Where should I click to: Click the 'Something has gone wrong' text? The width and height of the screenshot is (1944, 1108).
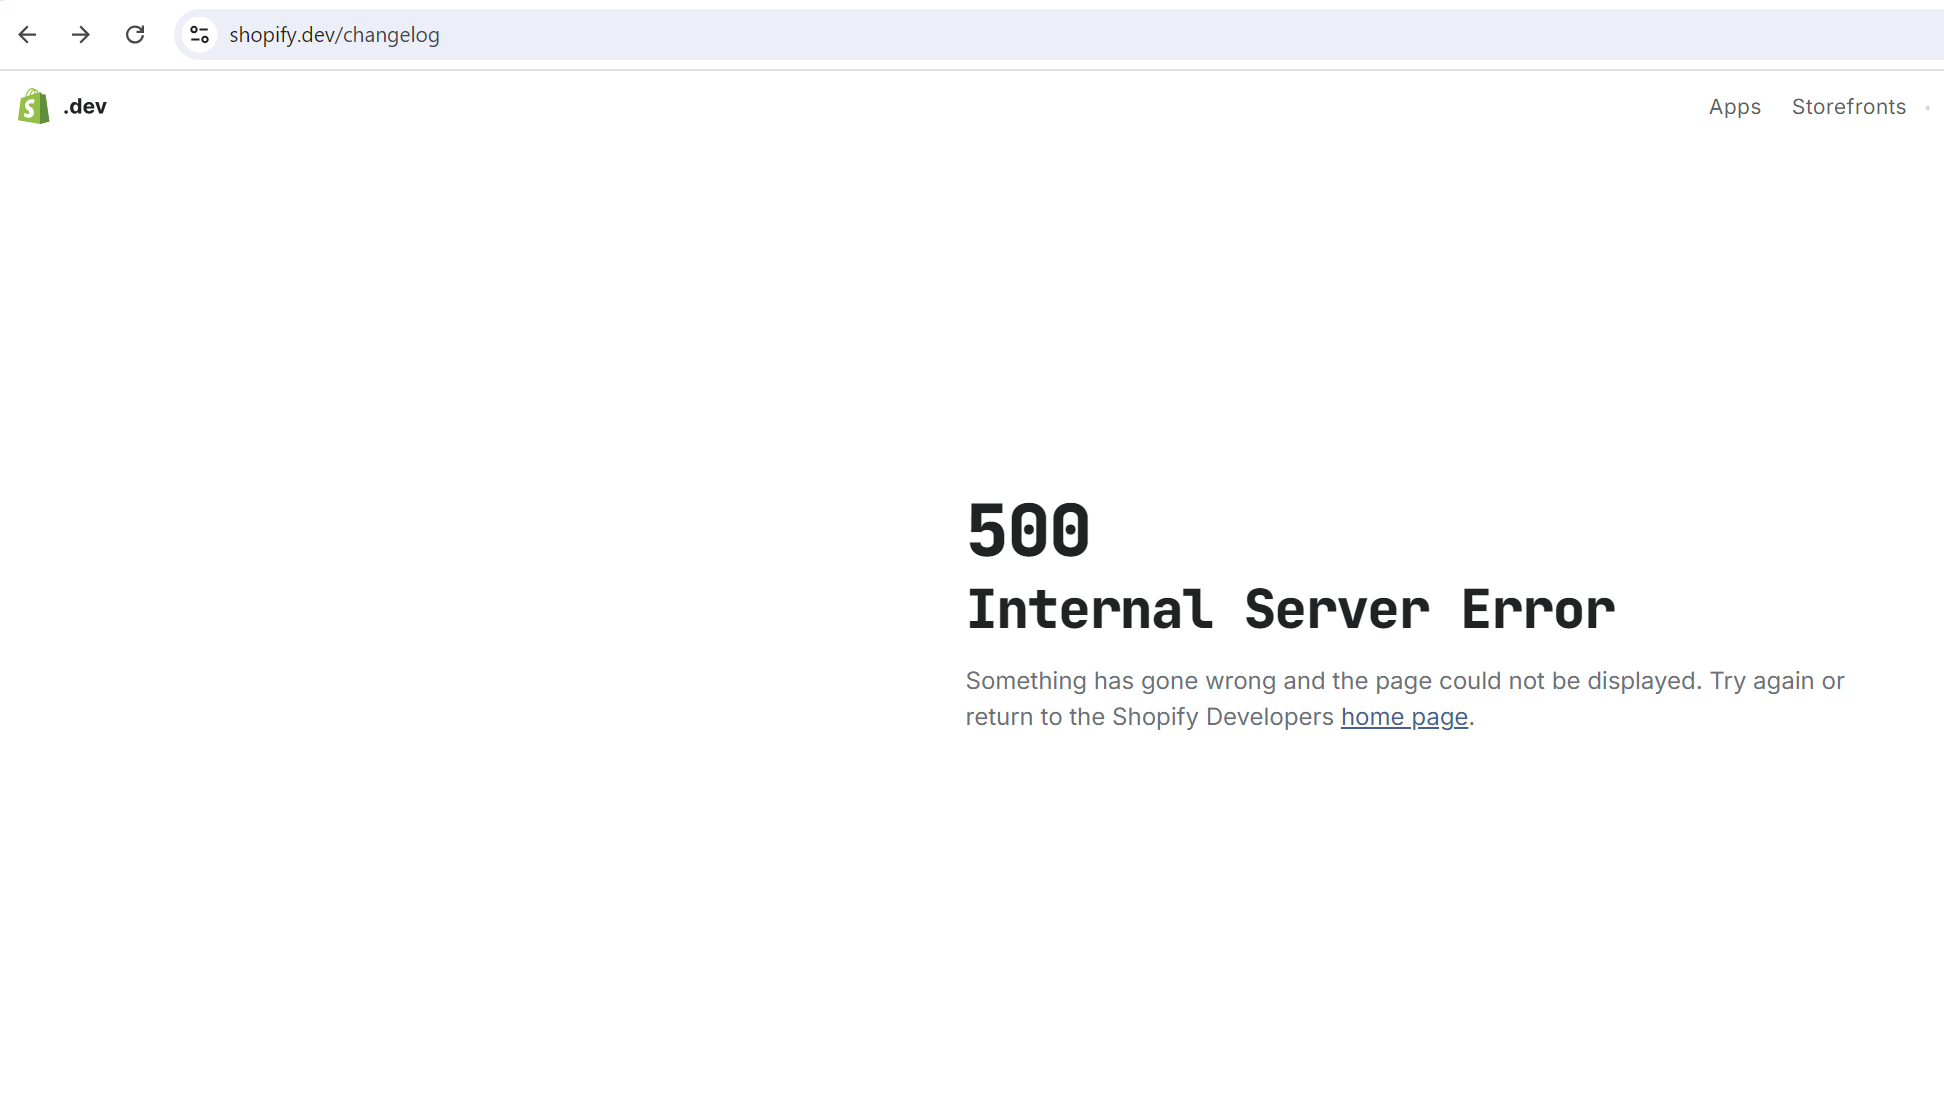[1120, 681]
